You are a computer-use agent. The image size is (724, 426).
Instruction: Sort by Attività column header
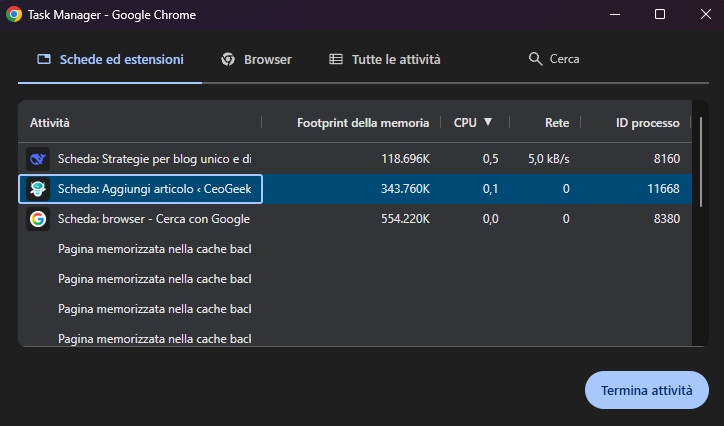(x=49, y=123)
